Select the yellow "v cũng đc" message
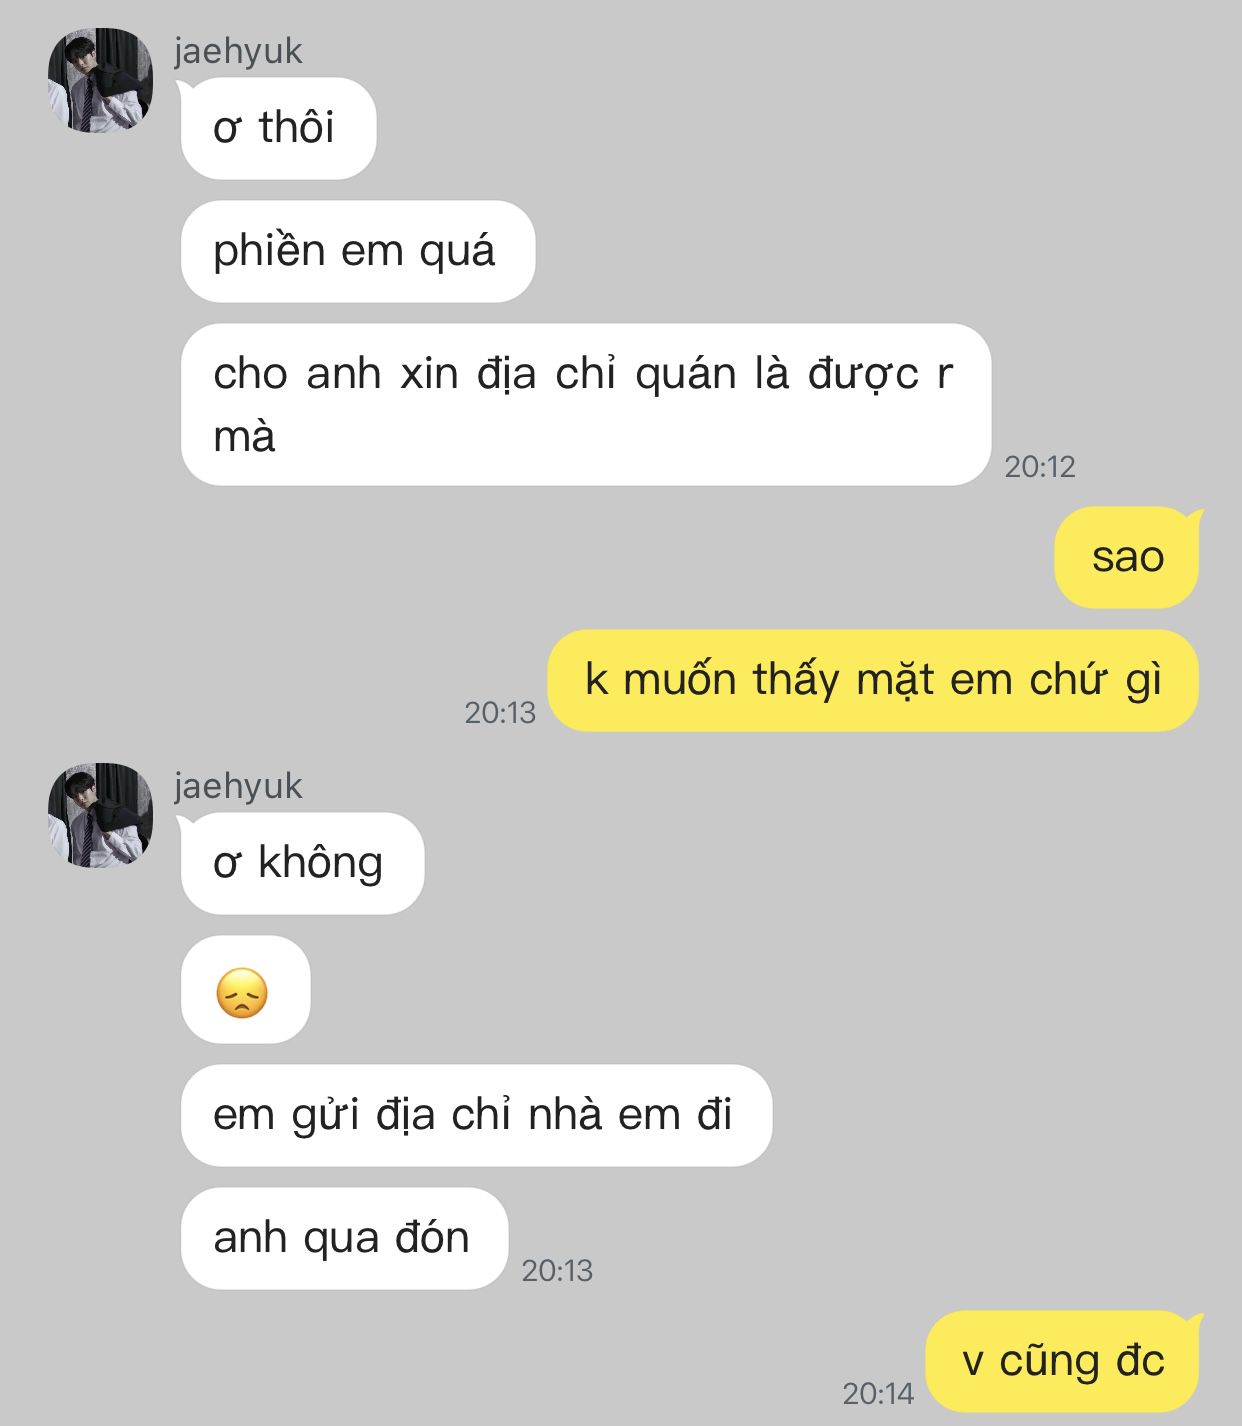Screen dimensions: 1242x1426 coord(1063,1361)
